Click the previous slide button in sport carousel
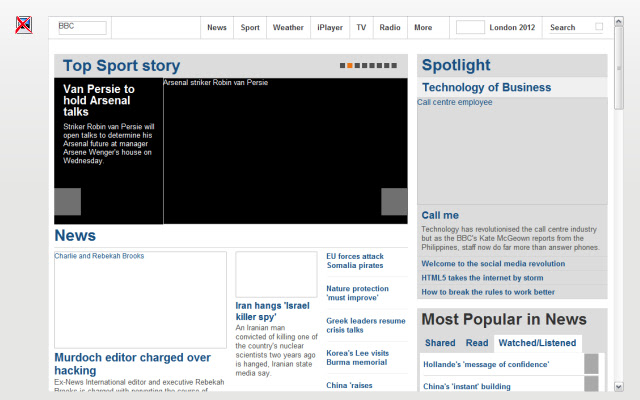 pyautogui.click(x=67, y=201)
